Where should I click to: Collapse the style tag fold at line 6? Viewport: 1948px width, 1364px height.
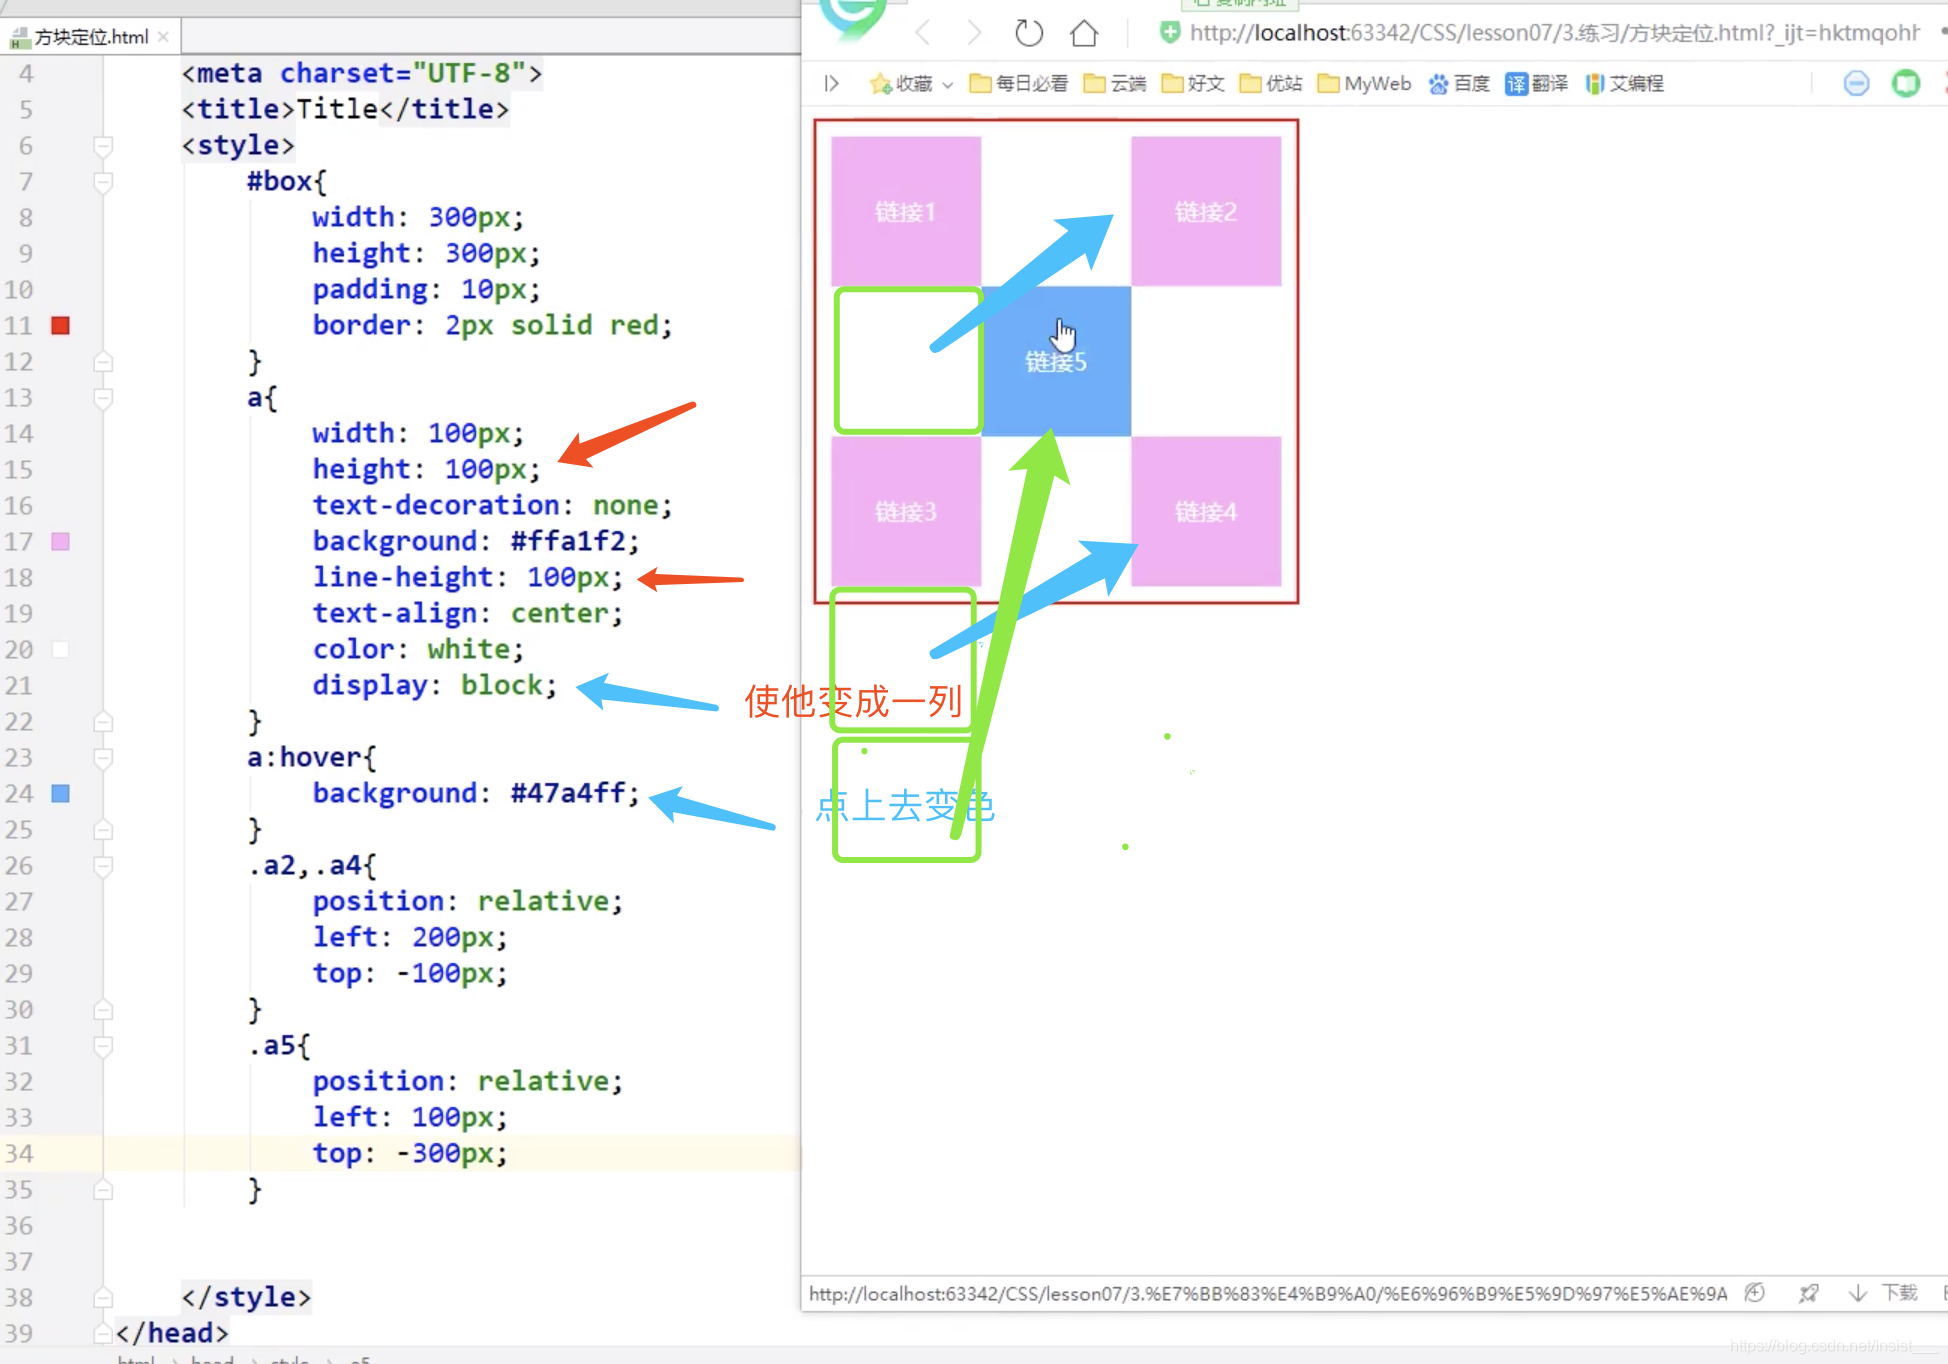point(103,146)
